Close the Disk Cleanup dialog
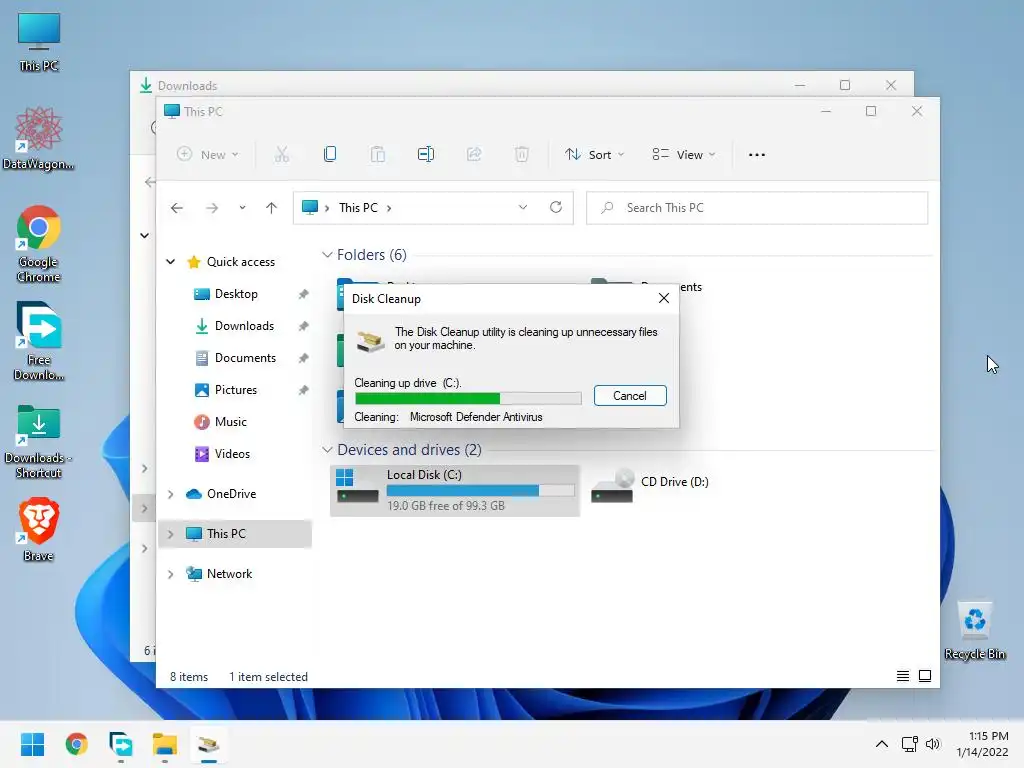The width and height of the screenshot is (1024, 768). point(664,298)
